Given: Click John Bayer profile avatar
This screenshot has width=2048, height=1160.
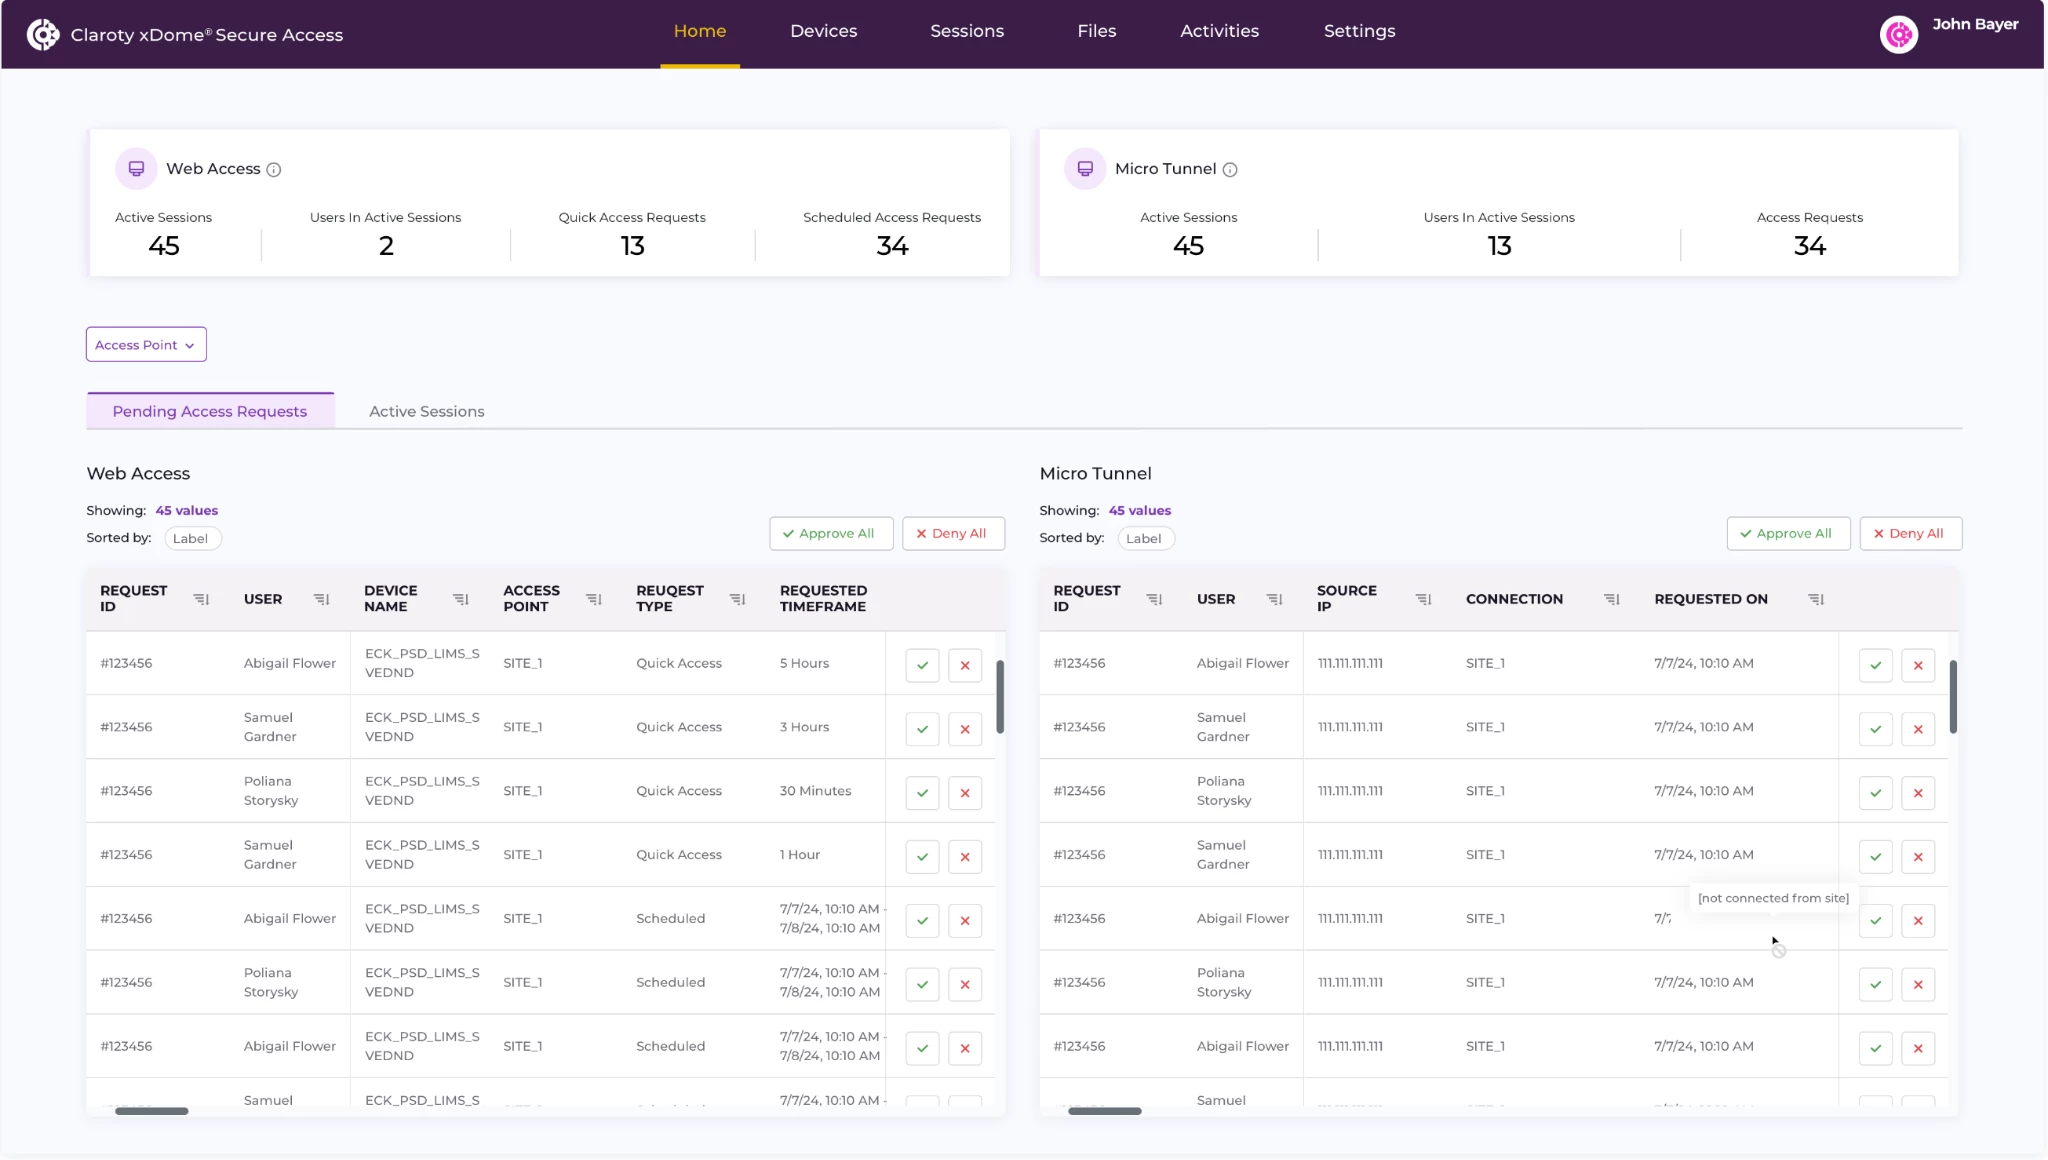Looking at the screenshot, I should pos(1898,35).
